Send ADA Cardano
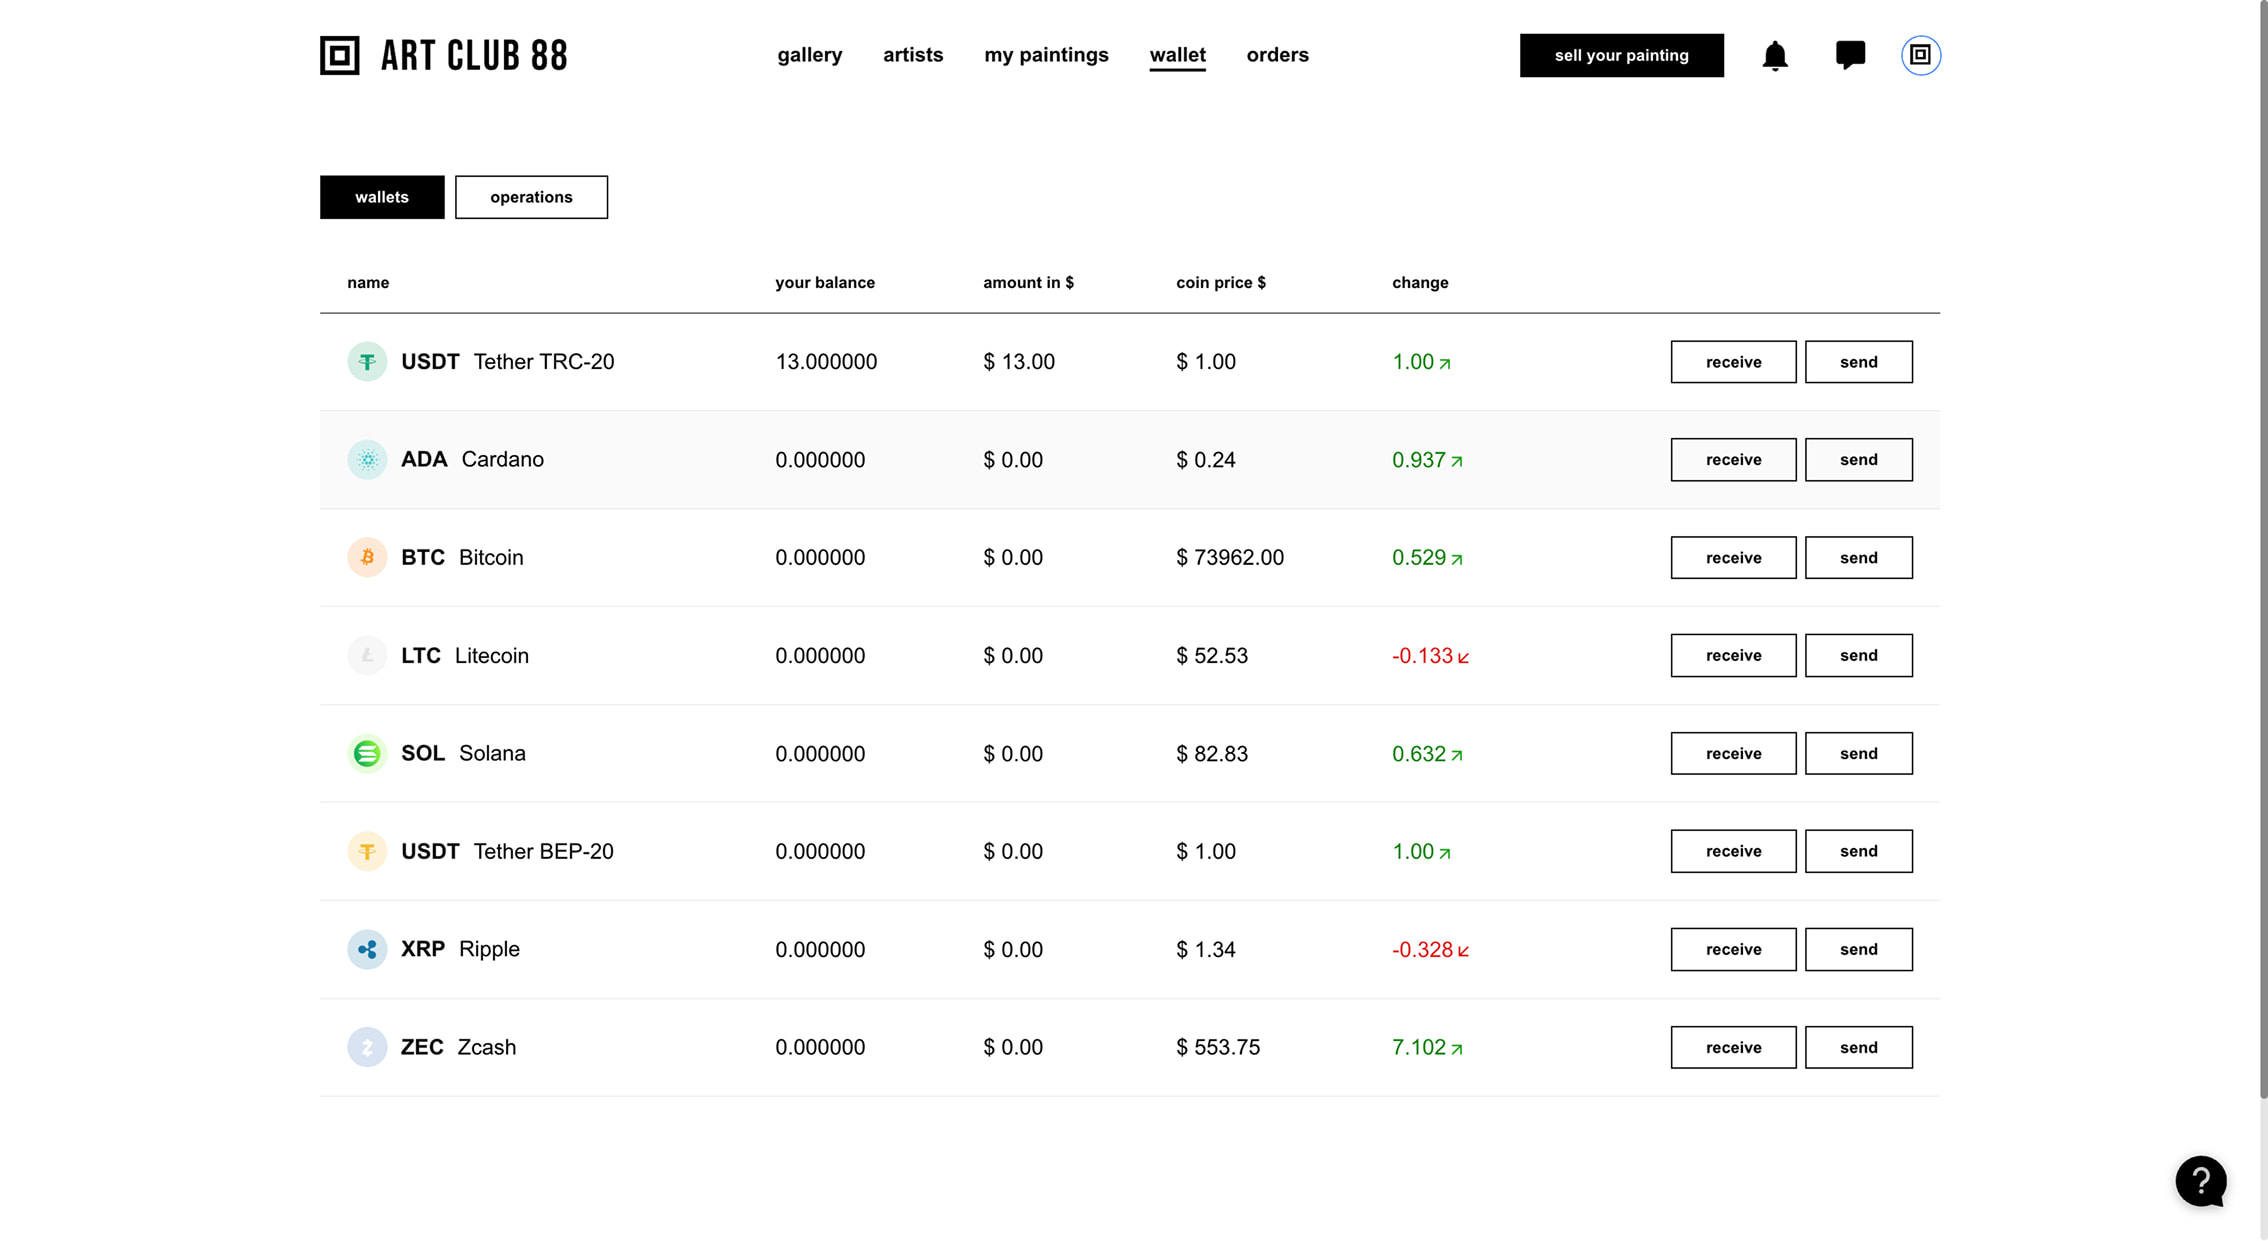The height and width of the screenshot is (1241, 2268). (x=1858, y=460)
